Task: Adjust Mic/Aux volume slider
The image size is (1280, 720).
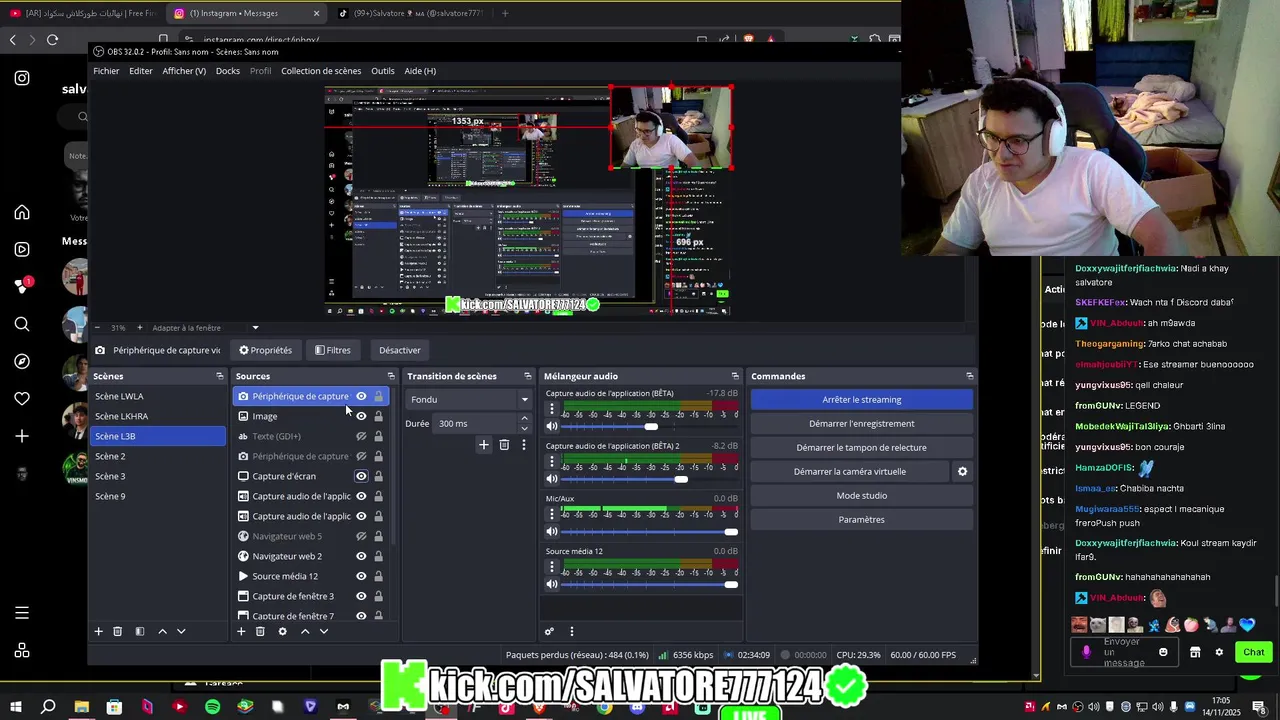Action: pos(648,532)
